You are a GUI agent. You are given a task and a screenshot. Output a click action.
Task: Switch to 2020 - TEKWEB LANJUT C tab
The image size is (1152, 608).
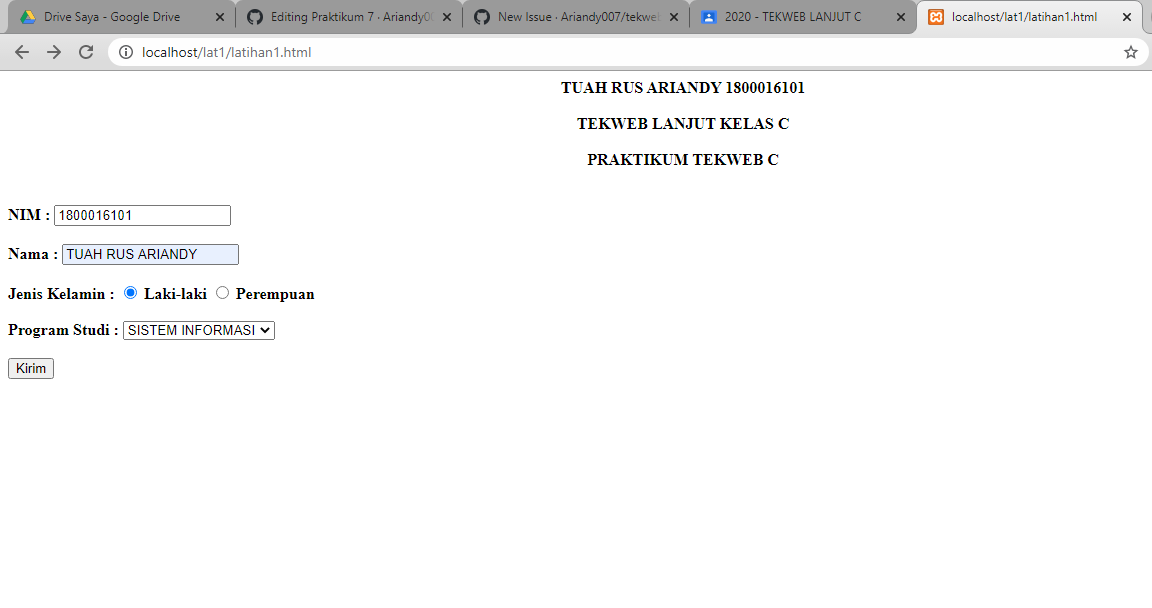(803, 17)
